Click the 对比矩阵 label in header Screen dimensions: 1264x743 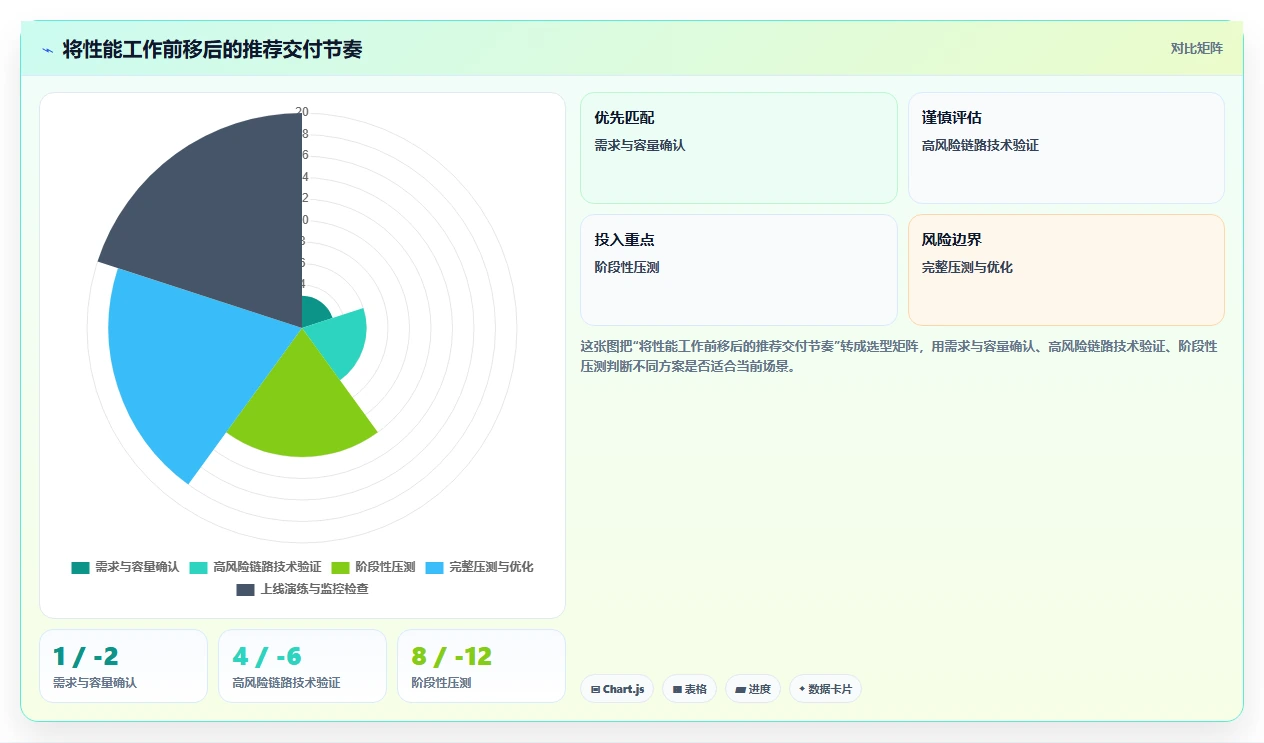point(1197,48)
